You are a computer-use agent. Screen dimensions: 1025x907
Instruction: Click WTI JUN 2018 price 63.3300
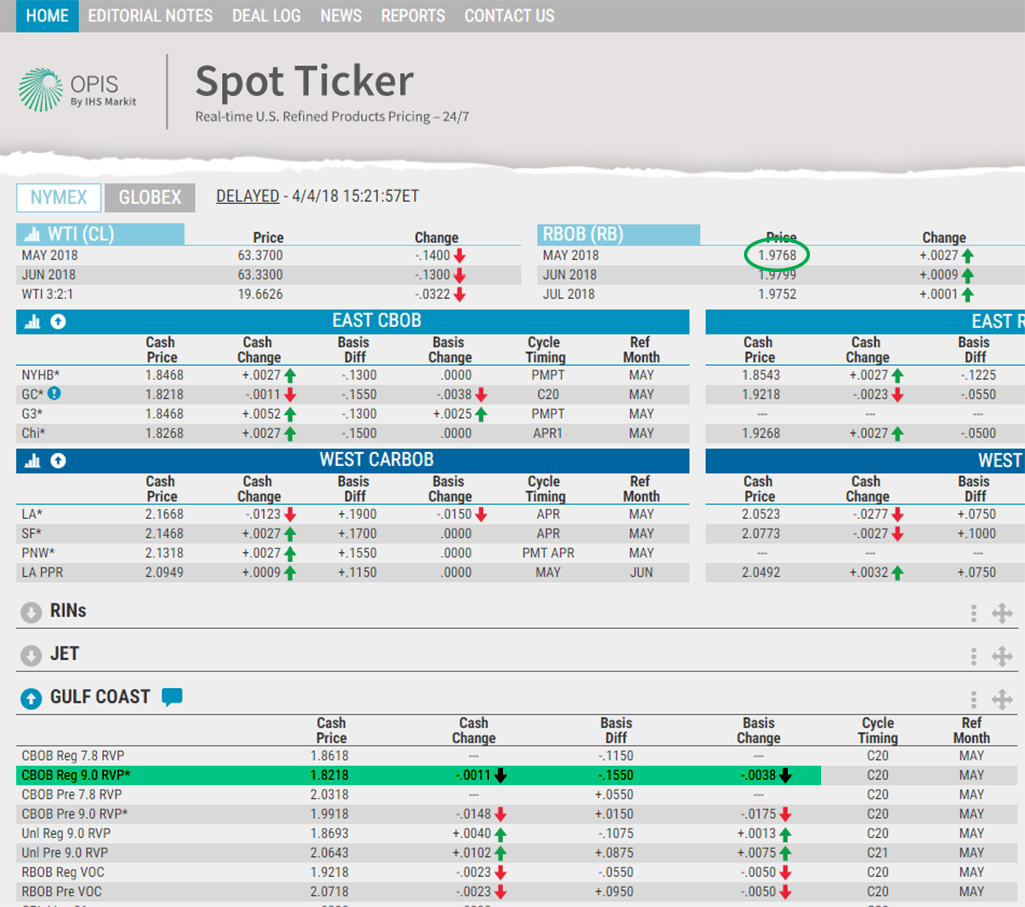point(260,275)
